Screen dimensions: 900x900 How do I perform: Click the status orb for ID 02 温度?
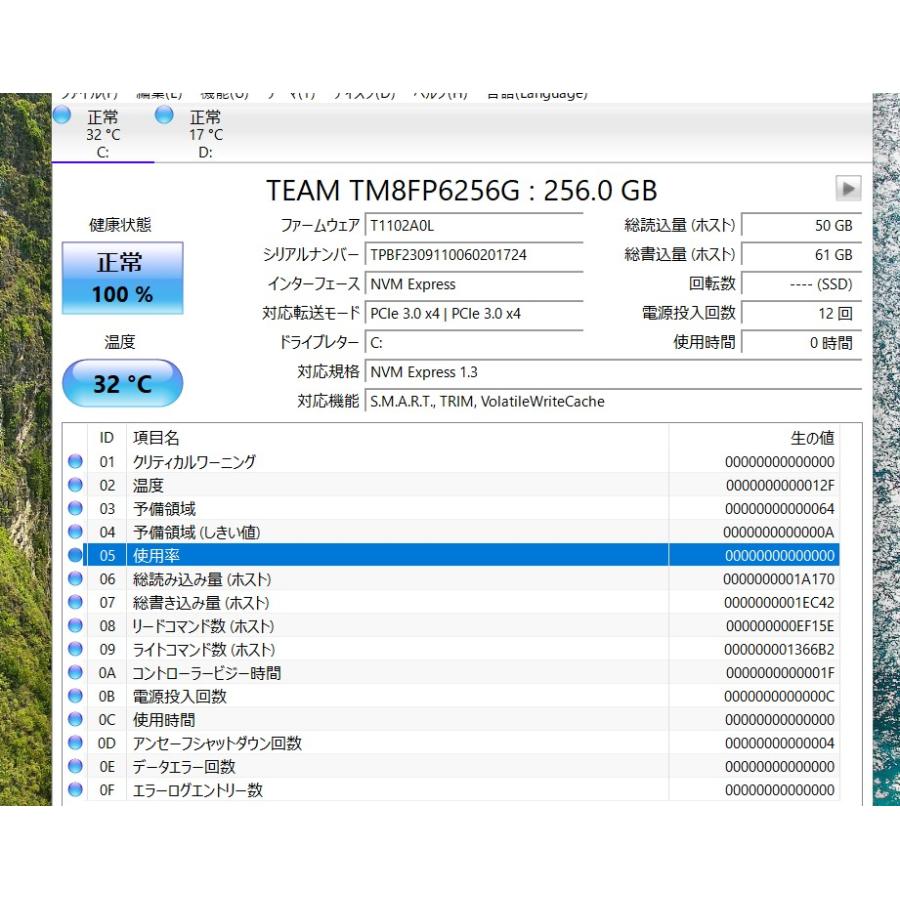pyautogui.click(x=75, y=485)
